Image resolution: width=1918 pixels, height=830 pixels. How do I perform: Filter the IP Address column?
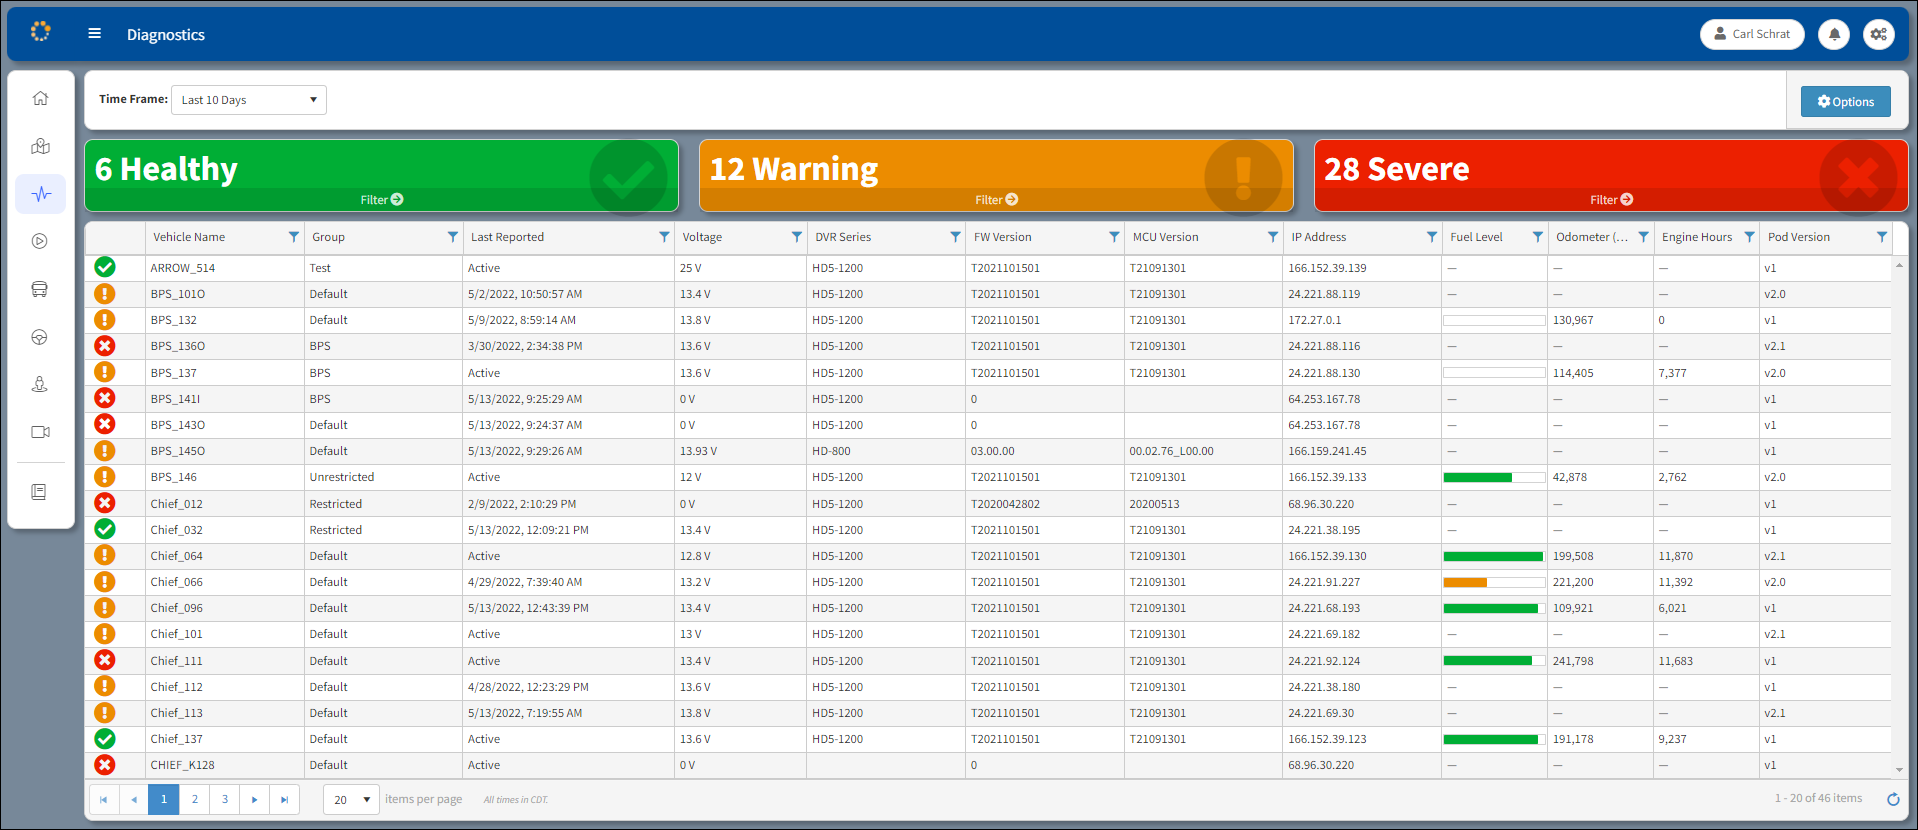pyautogui.click(x=1432, y=237)
